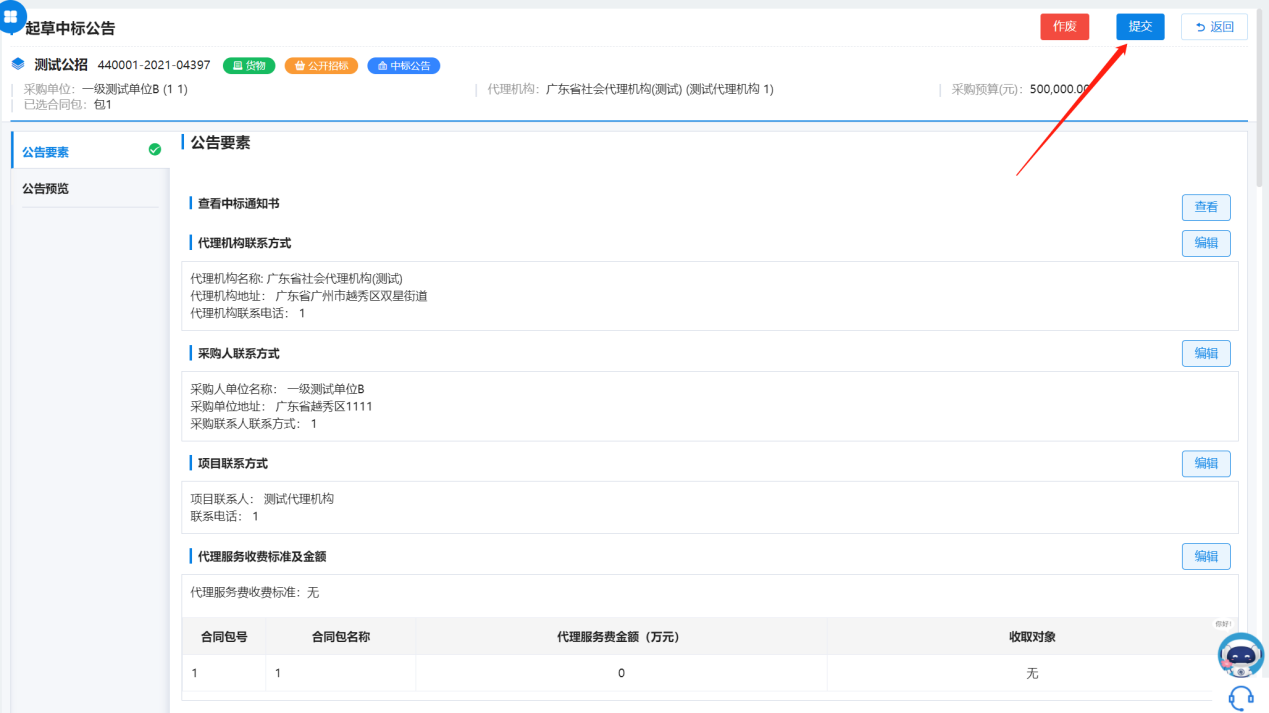1269x713 pixels.
Task: Edit the 项目联系方式 section
Action: pyautogui.click(x=1206, y=464)
